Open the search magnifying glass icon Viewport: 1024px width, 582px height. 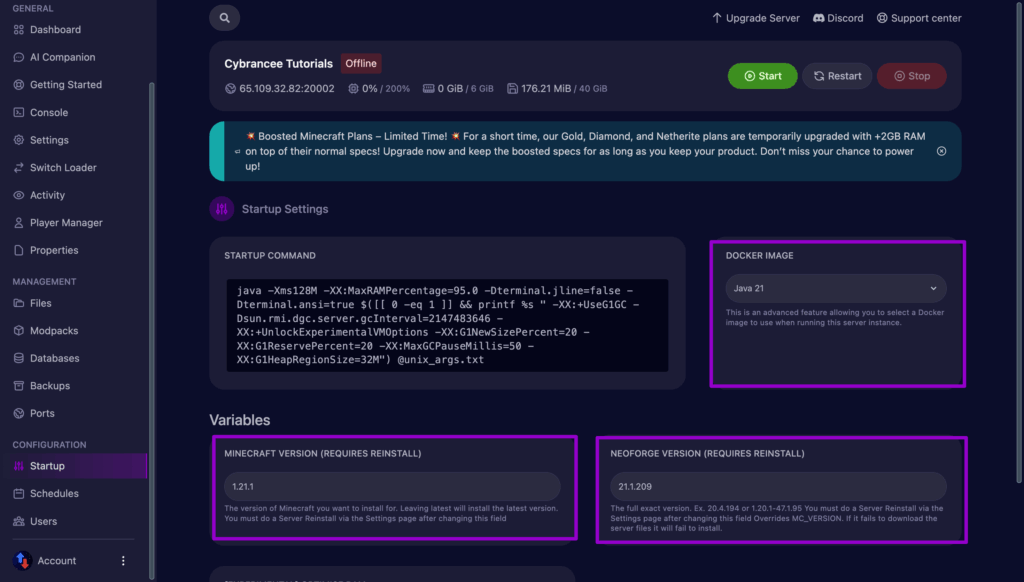pos(224,17)
